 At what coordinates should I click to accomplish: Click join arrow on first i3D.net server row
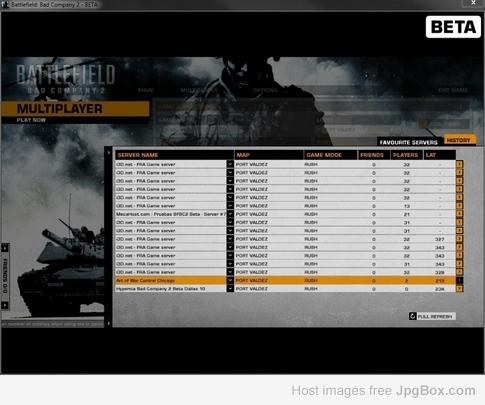(459, 164)
